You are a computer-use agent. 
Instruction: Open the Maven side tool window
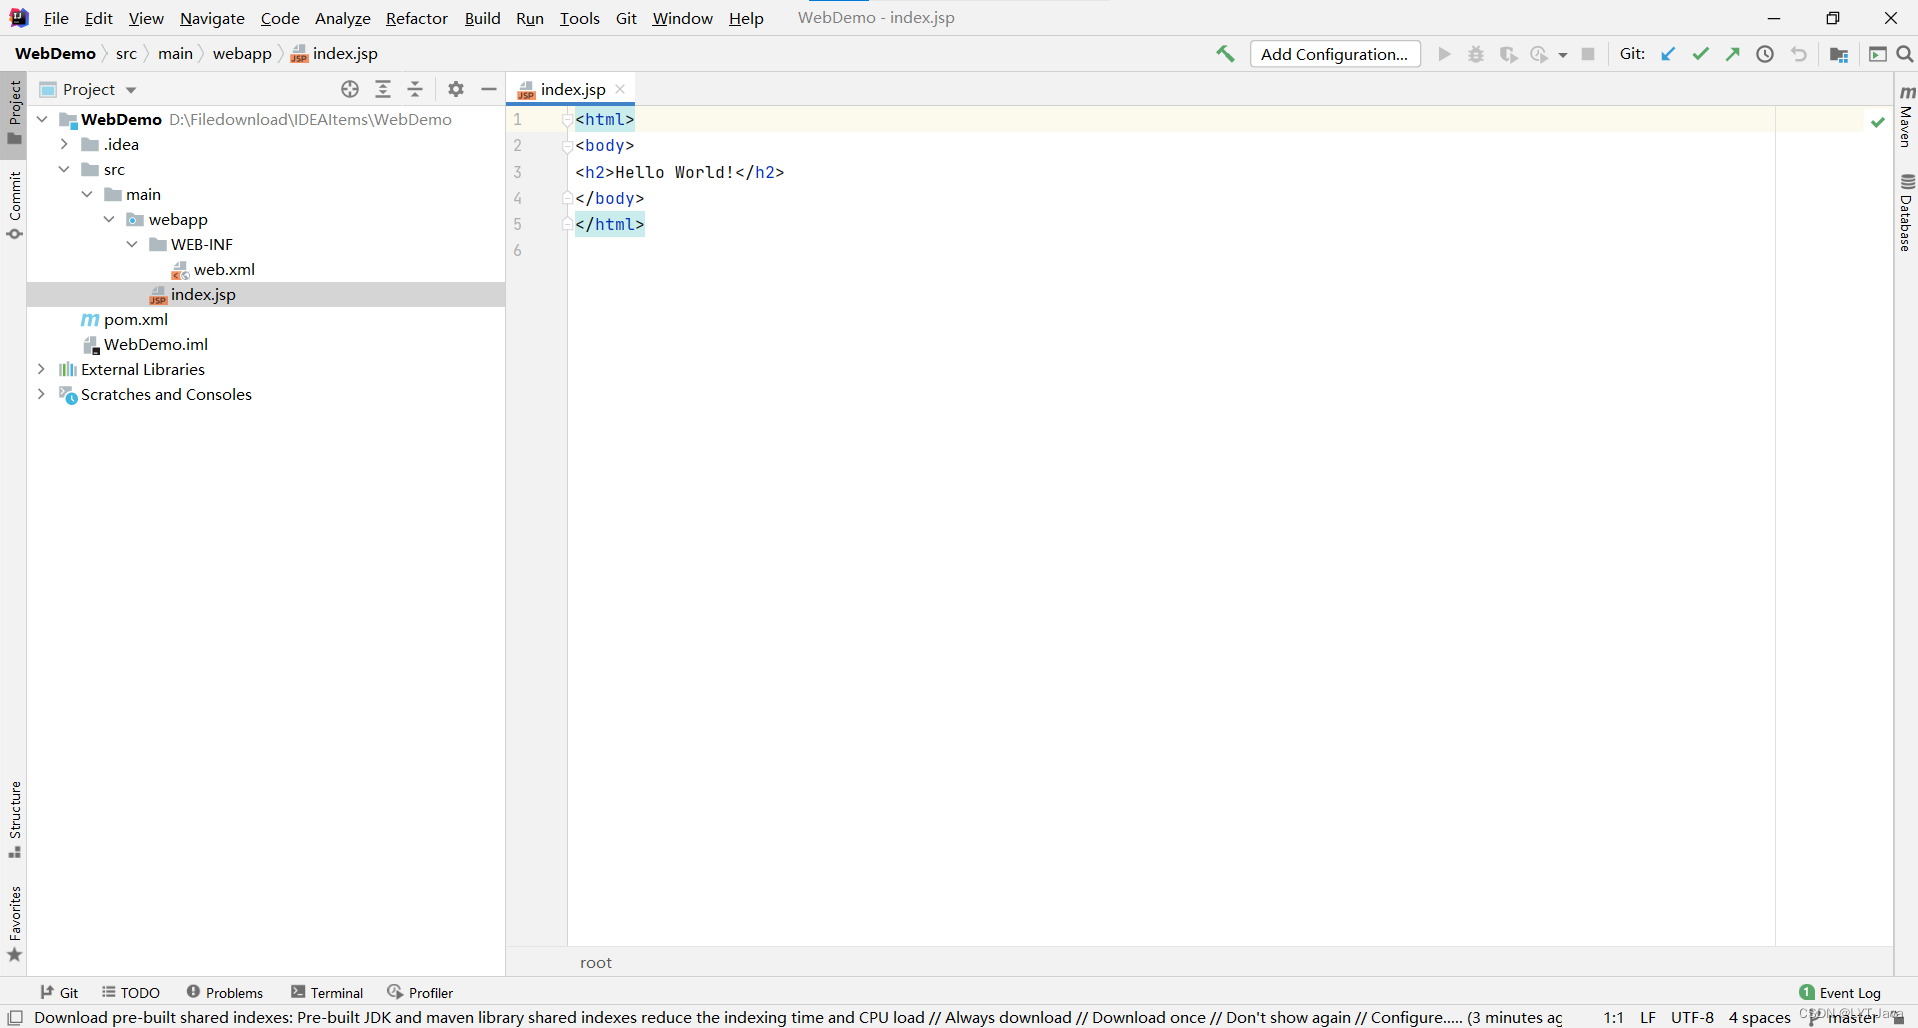point(1906,116)
